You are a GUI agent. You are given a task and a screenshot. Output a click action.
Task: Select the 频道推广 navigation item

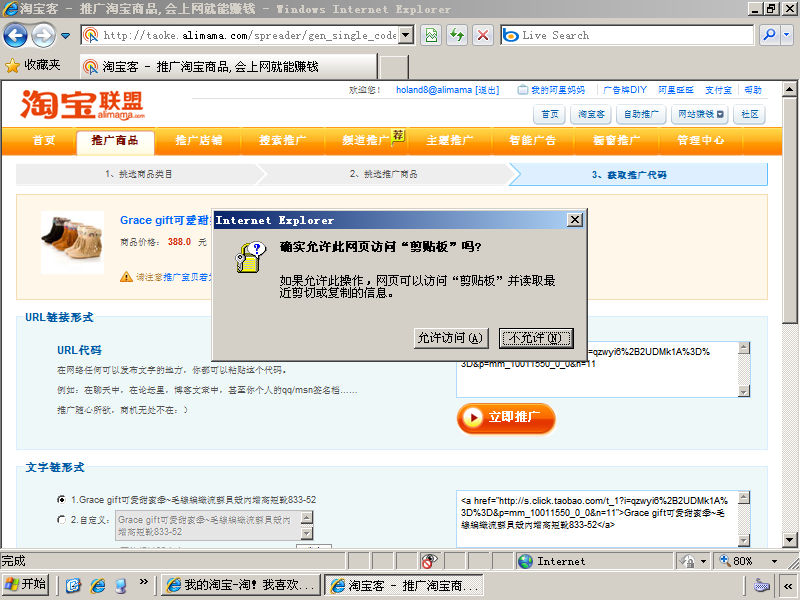point(365,140)
